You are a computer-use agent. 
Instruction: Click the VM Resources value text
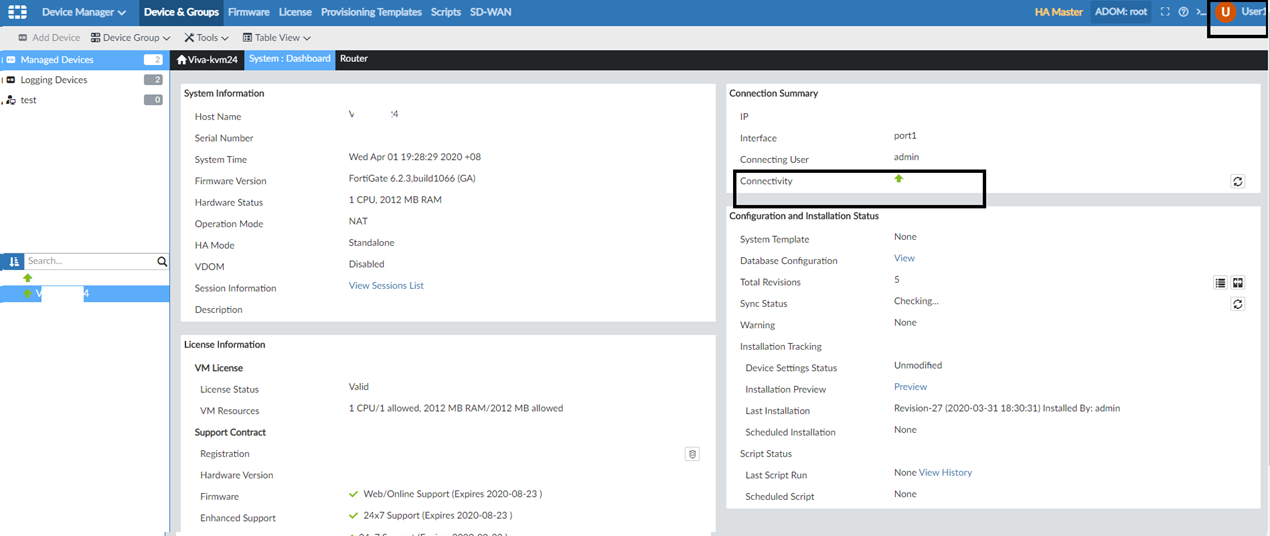pos(456,409)
